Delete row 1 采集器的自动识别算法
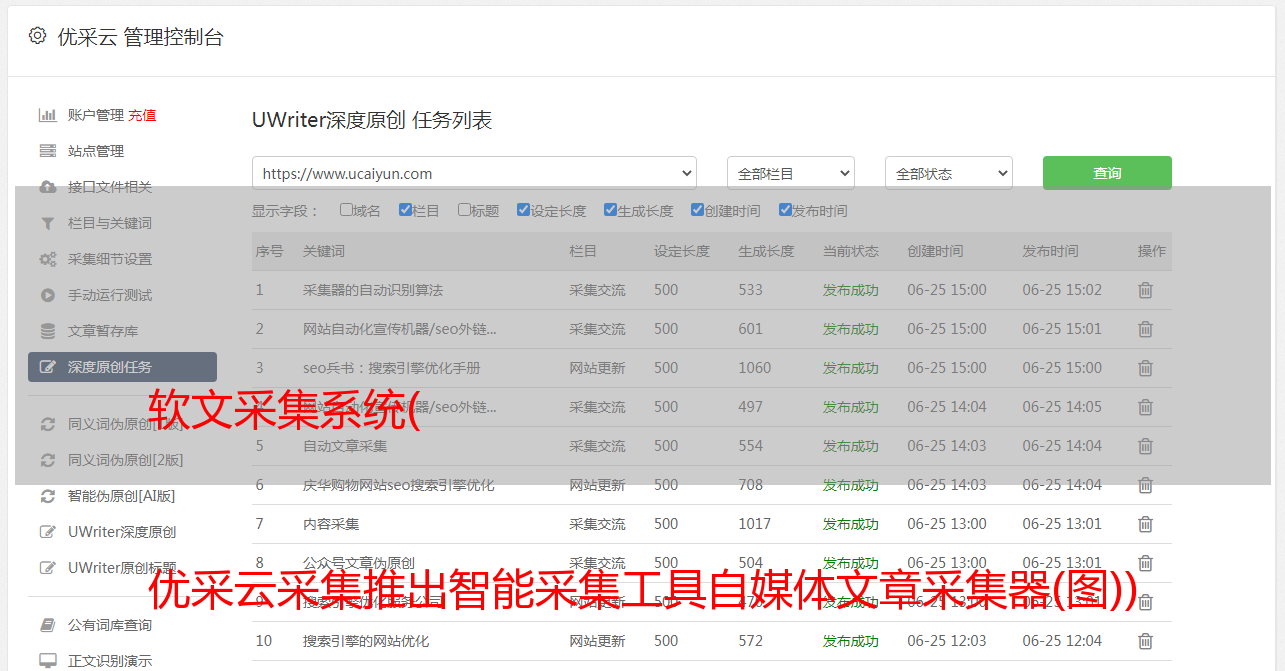 point(1146,290)
